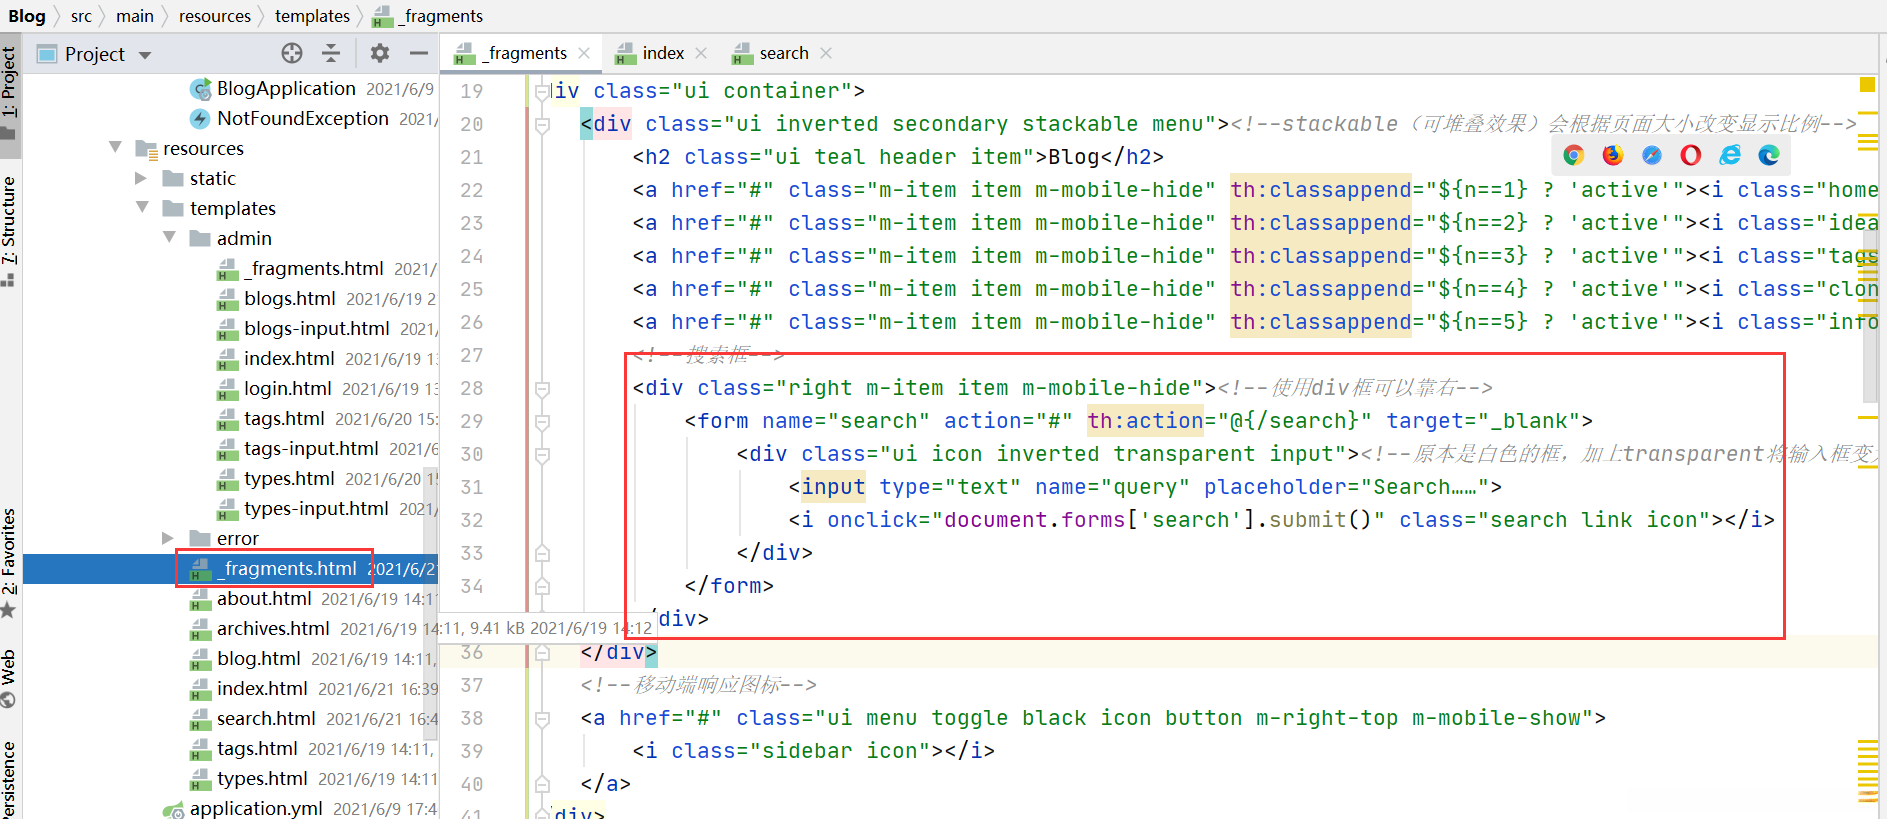The width and height of the screenshot is (1887, 819).
Task: Select BlogApplication in the project tree
Action: (x=286, y=88)
